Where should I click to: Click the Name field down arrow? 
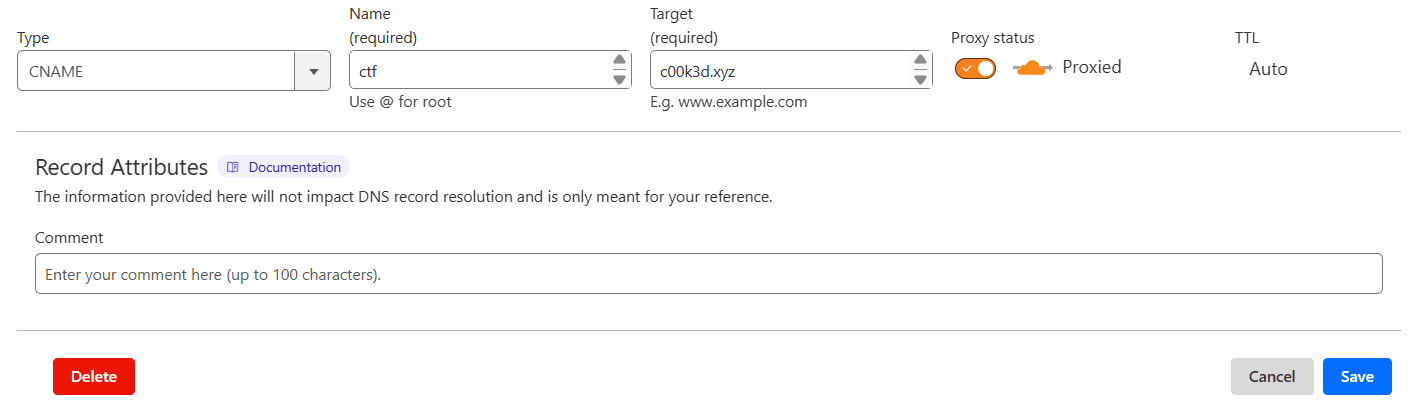click(x=619, y=80)
